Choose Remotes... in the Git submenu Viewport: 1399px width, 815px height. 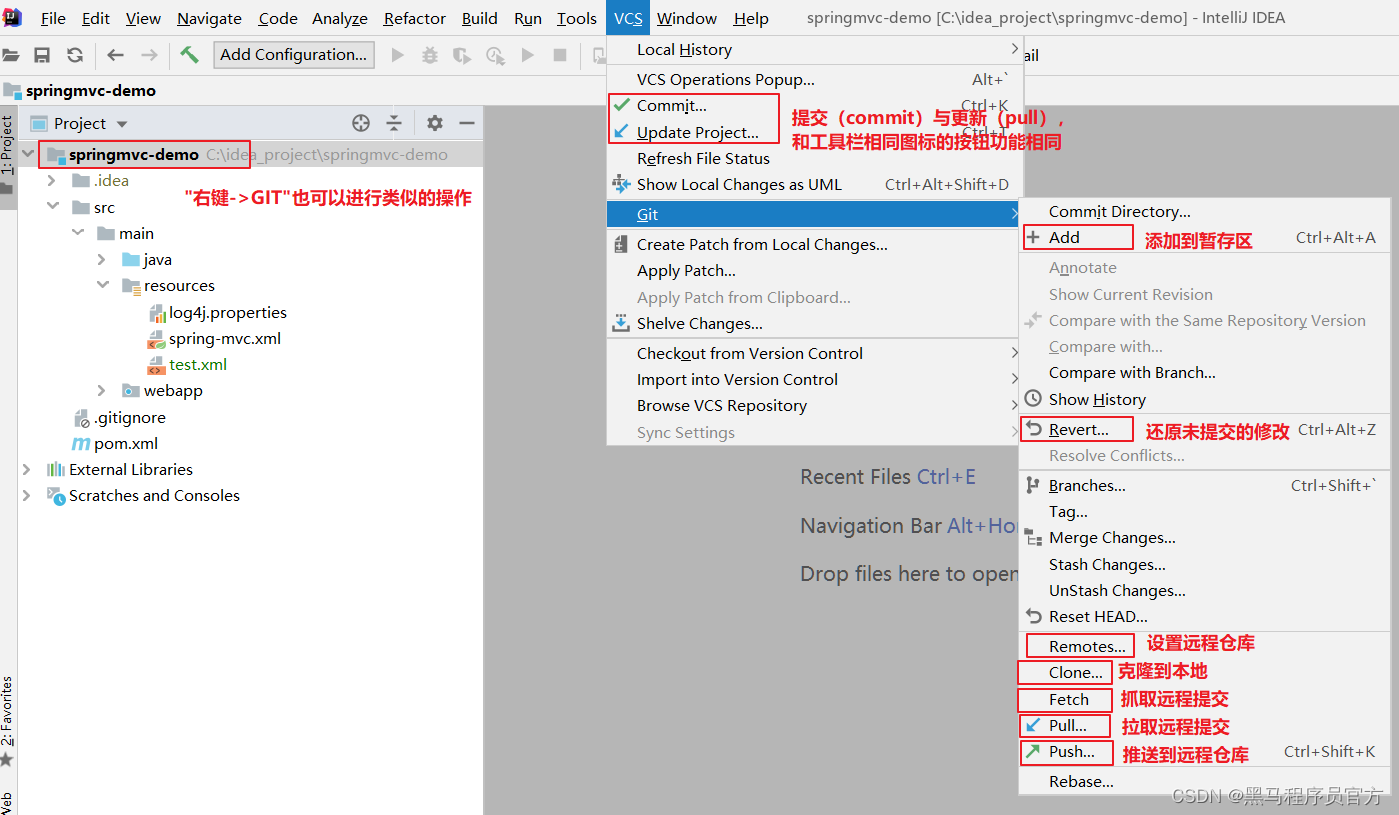(x=1205, y=646)
